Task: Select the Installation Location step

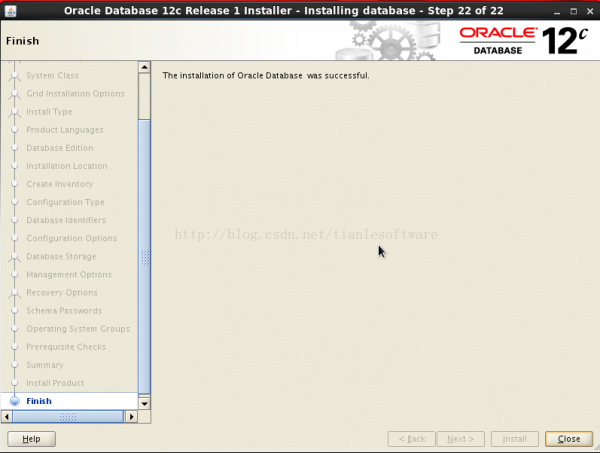Action: coord(67,166)
